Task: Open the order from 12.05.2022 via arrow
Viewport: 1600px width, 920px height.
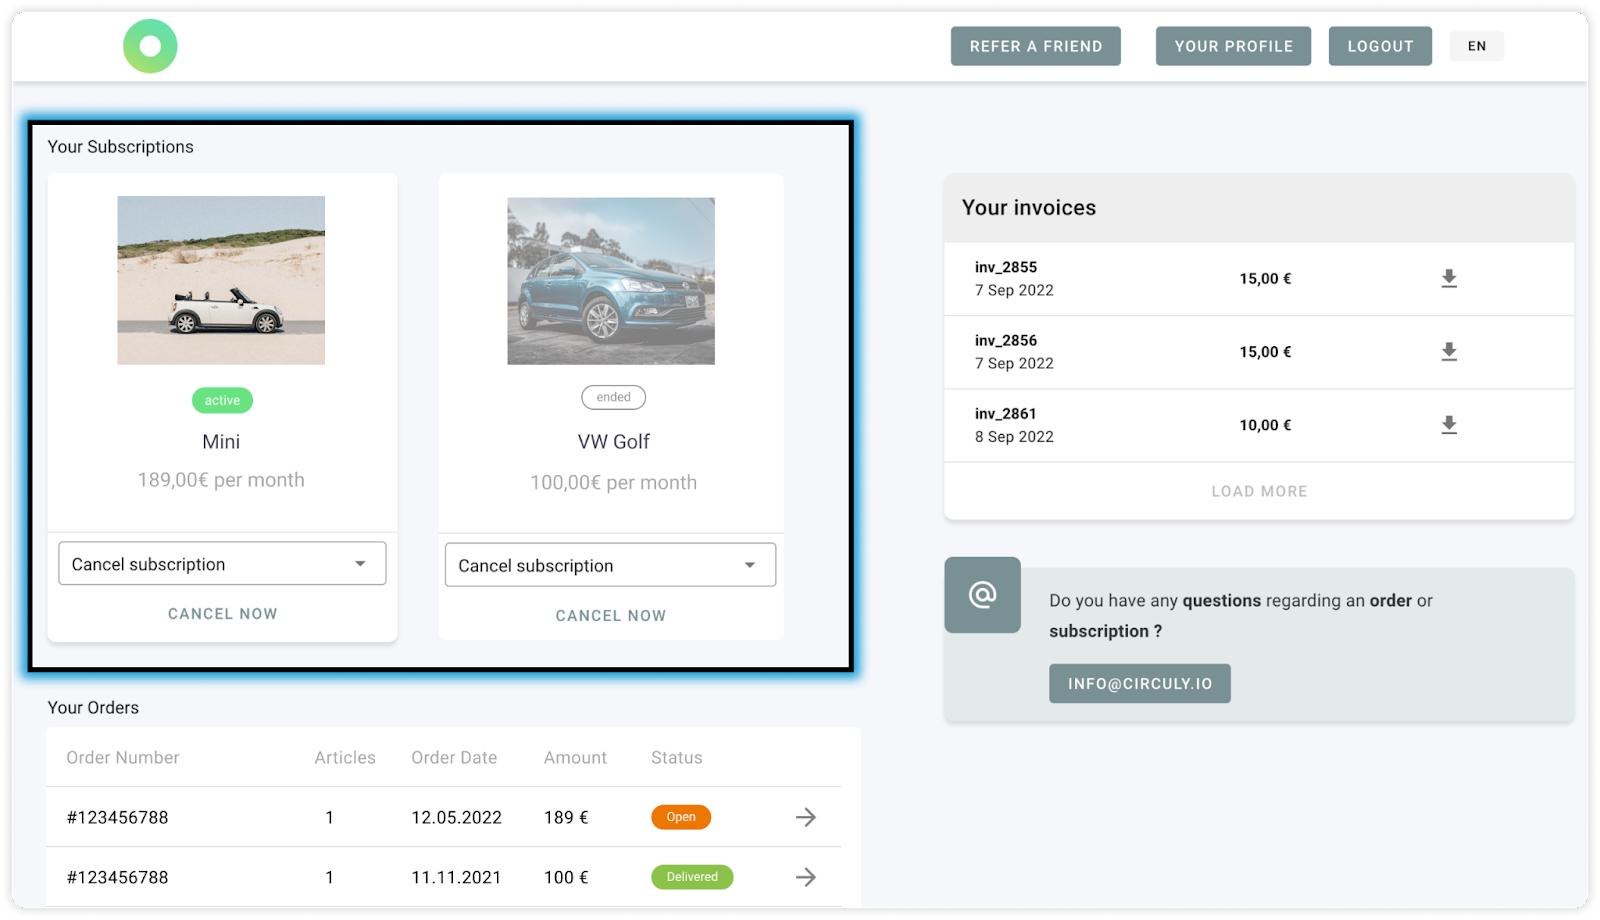Action: coord(806,817)
